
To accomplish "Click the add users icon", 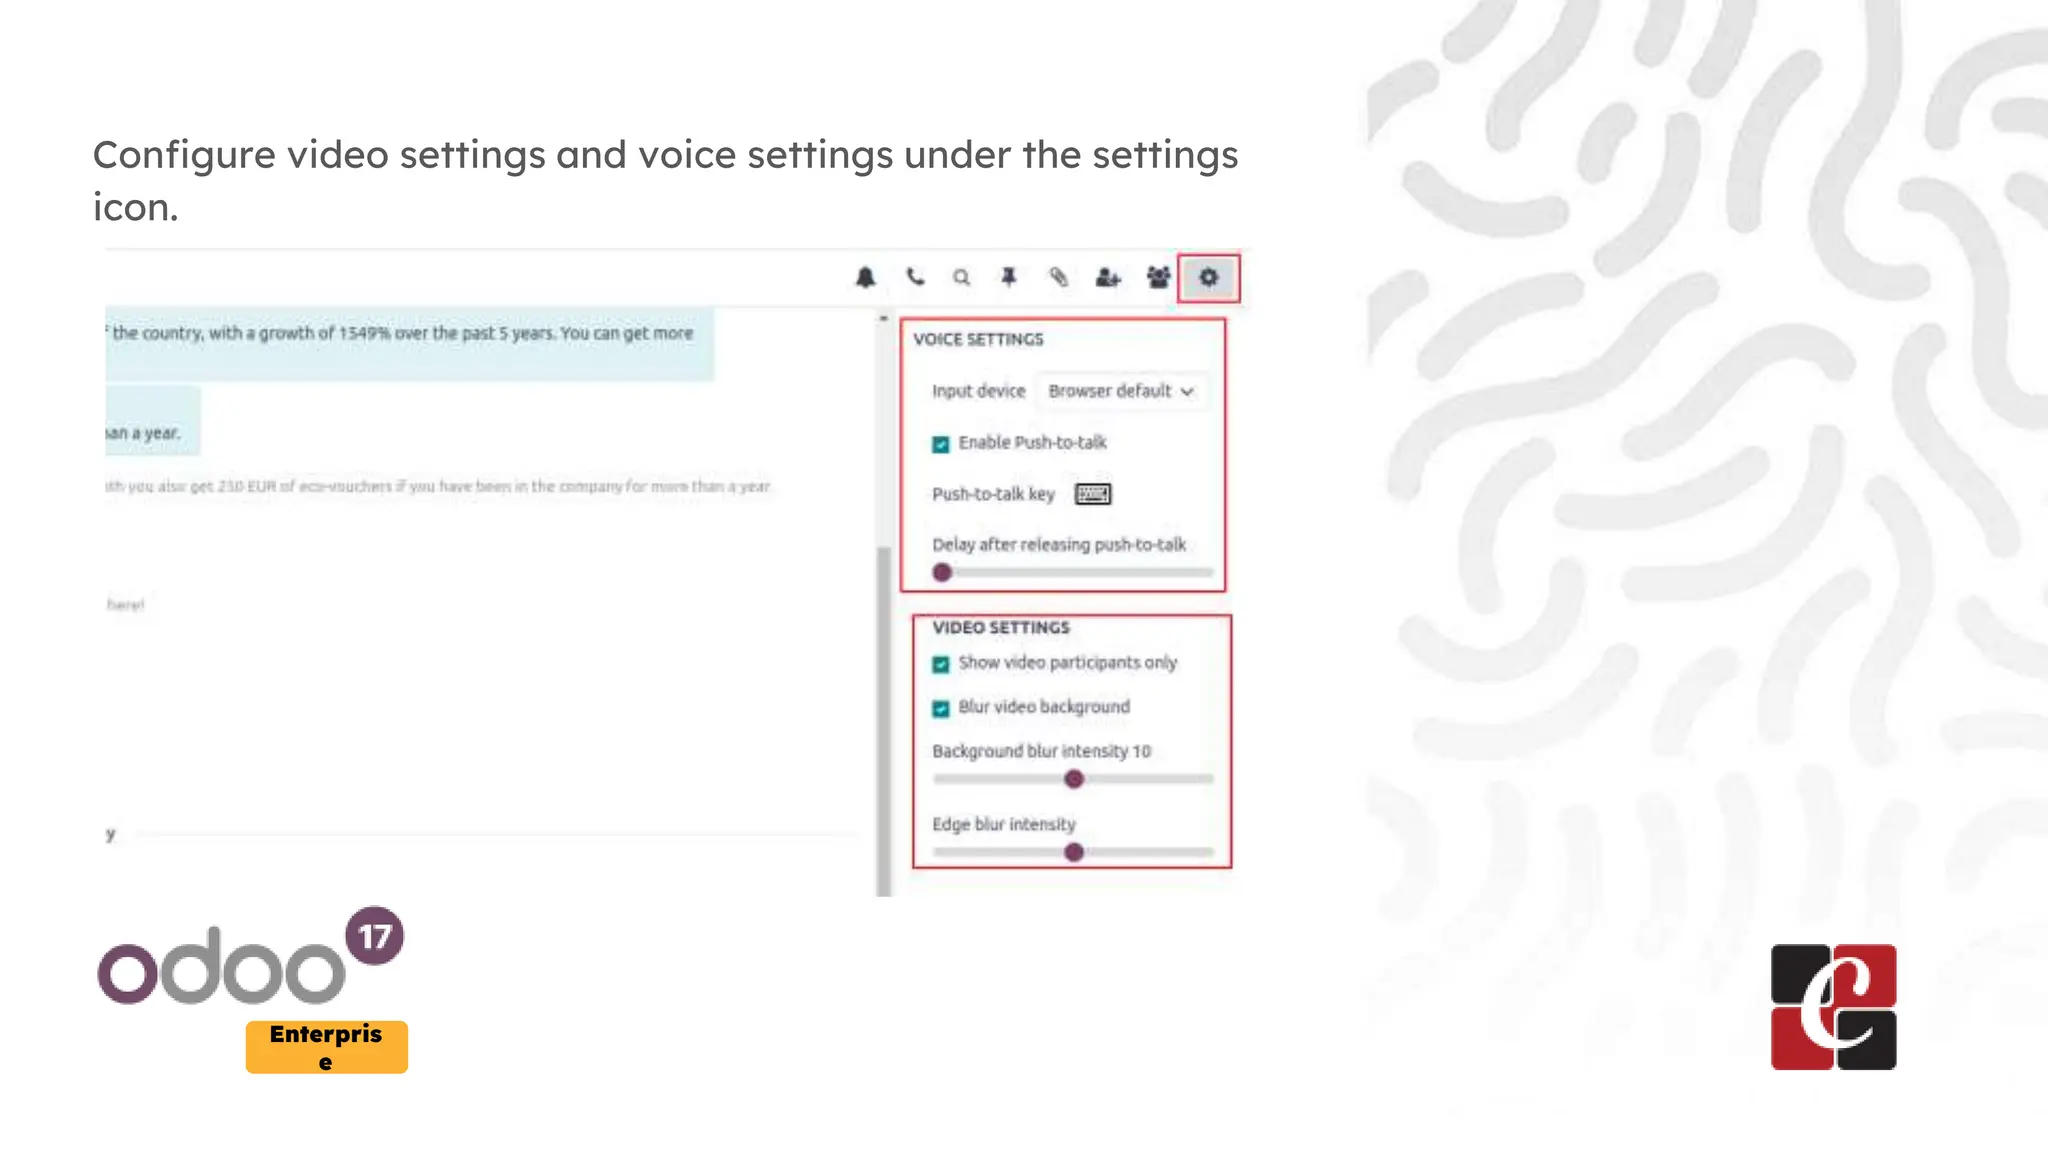I will [x=1107, y=278].
